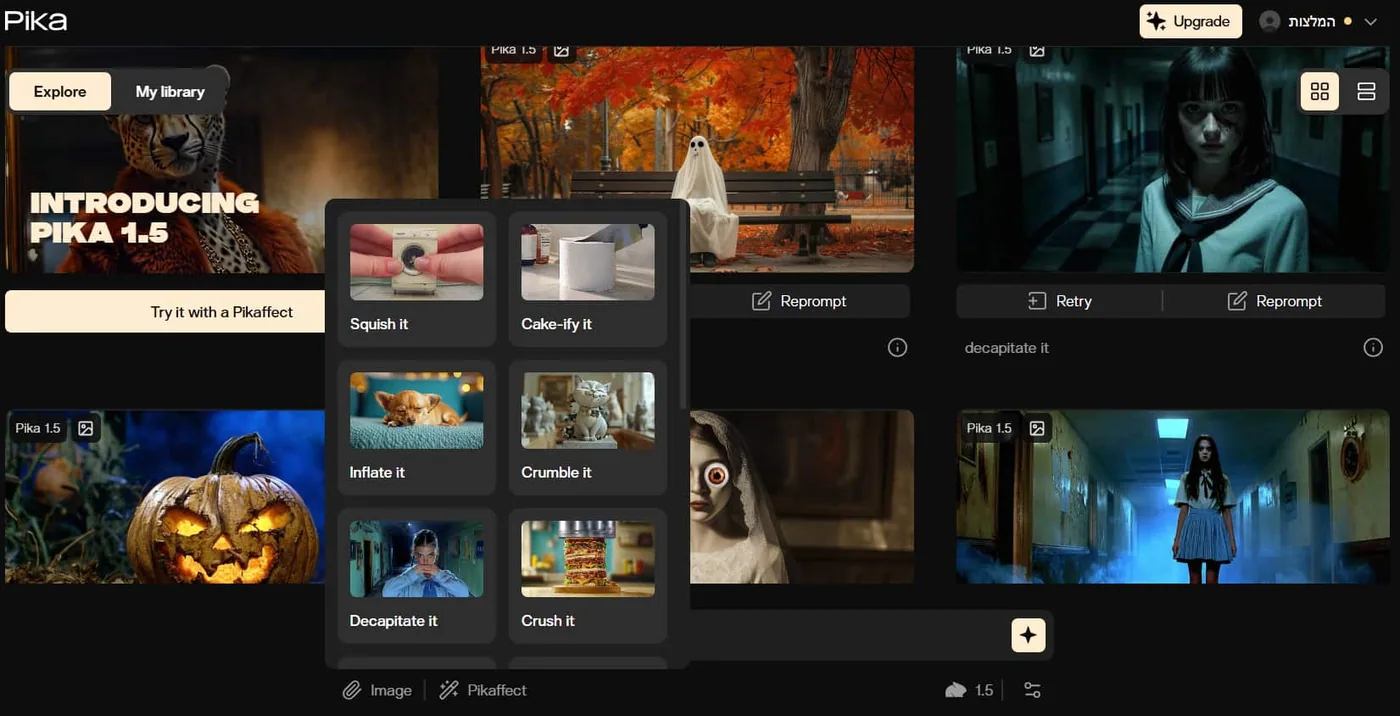
Task: Apply the "Crumble it" effect
Action: [x=588, y=427]
